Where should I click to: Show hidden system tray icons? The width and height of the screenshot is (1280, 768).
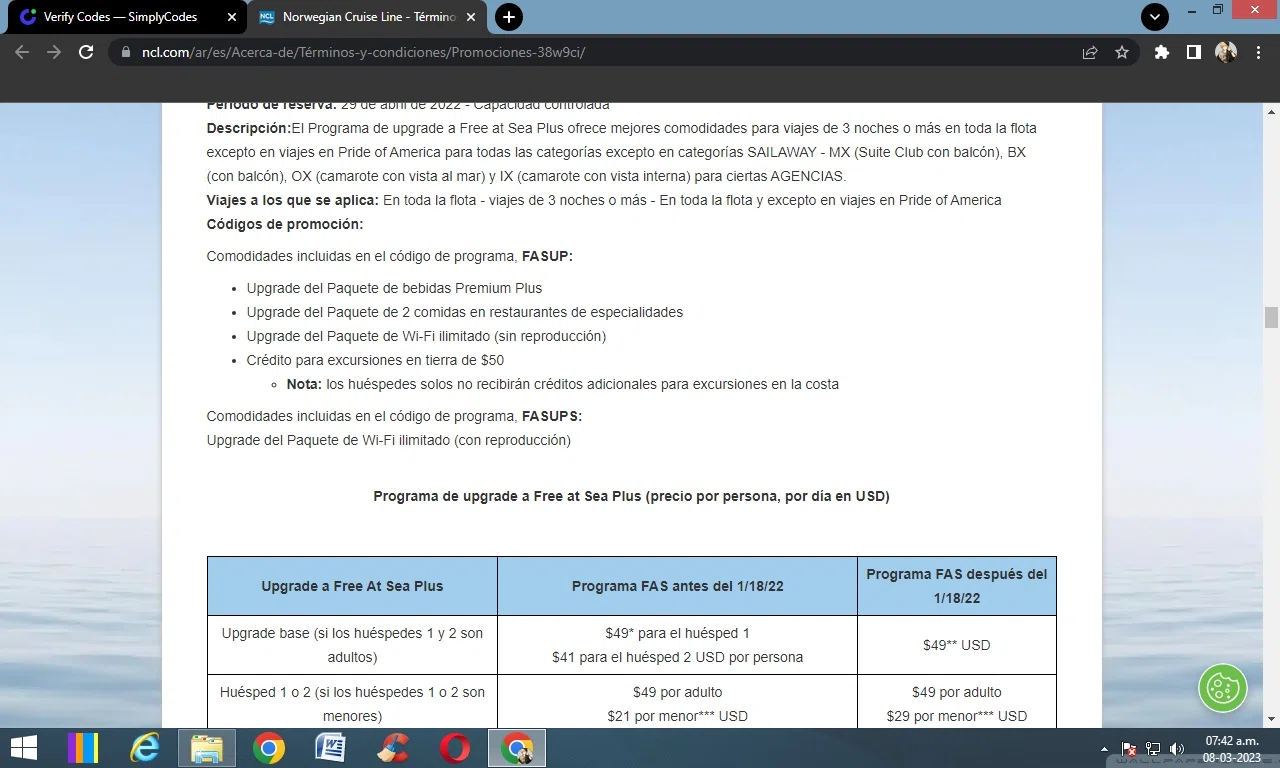click(x=1105, y=748)
